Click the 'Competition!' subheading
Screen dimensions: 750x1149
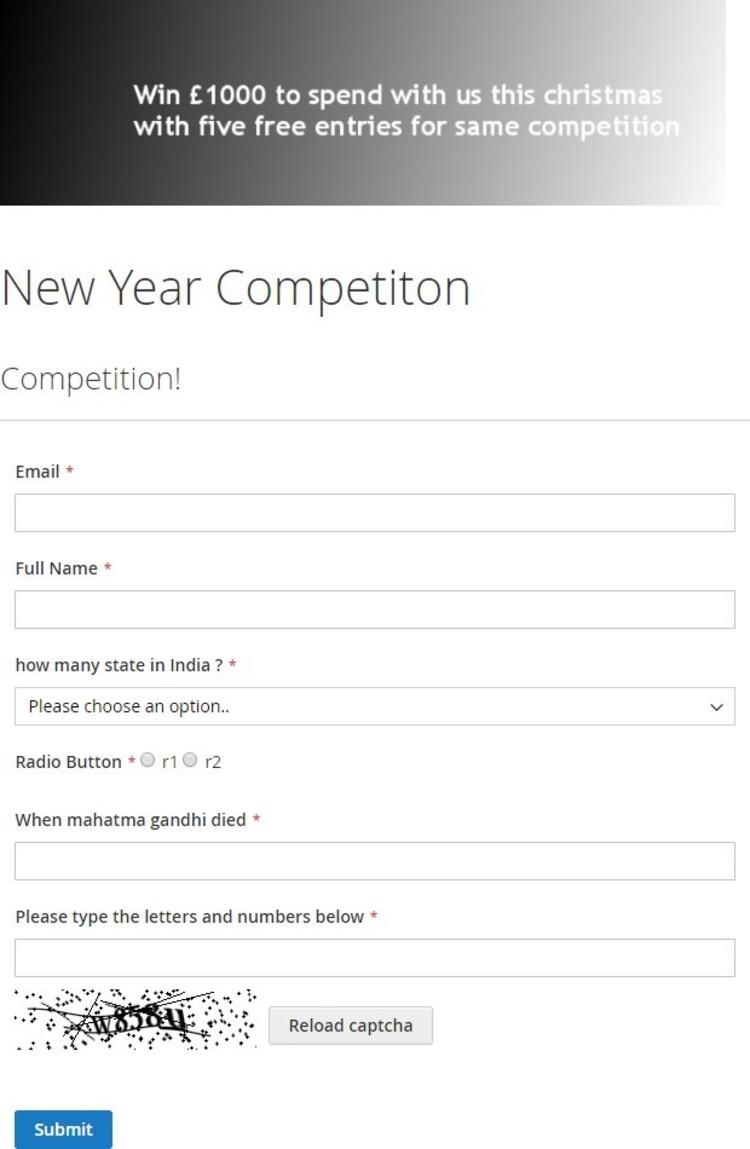point(91,379)
